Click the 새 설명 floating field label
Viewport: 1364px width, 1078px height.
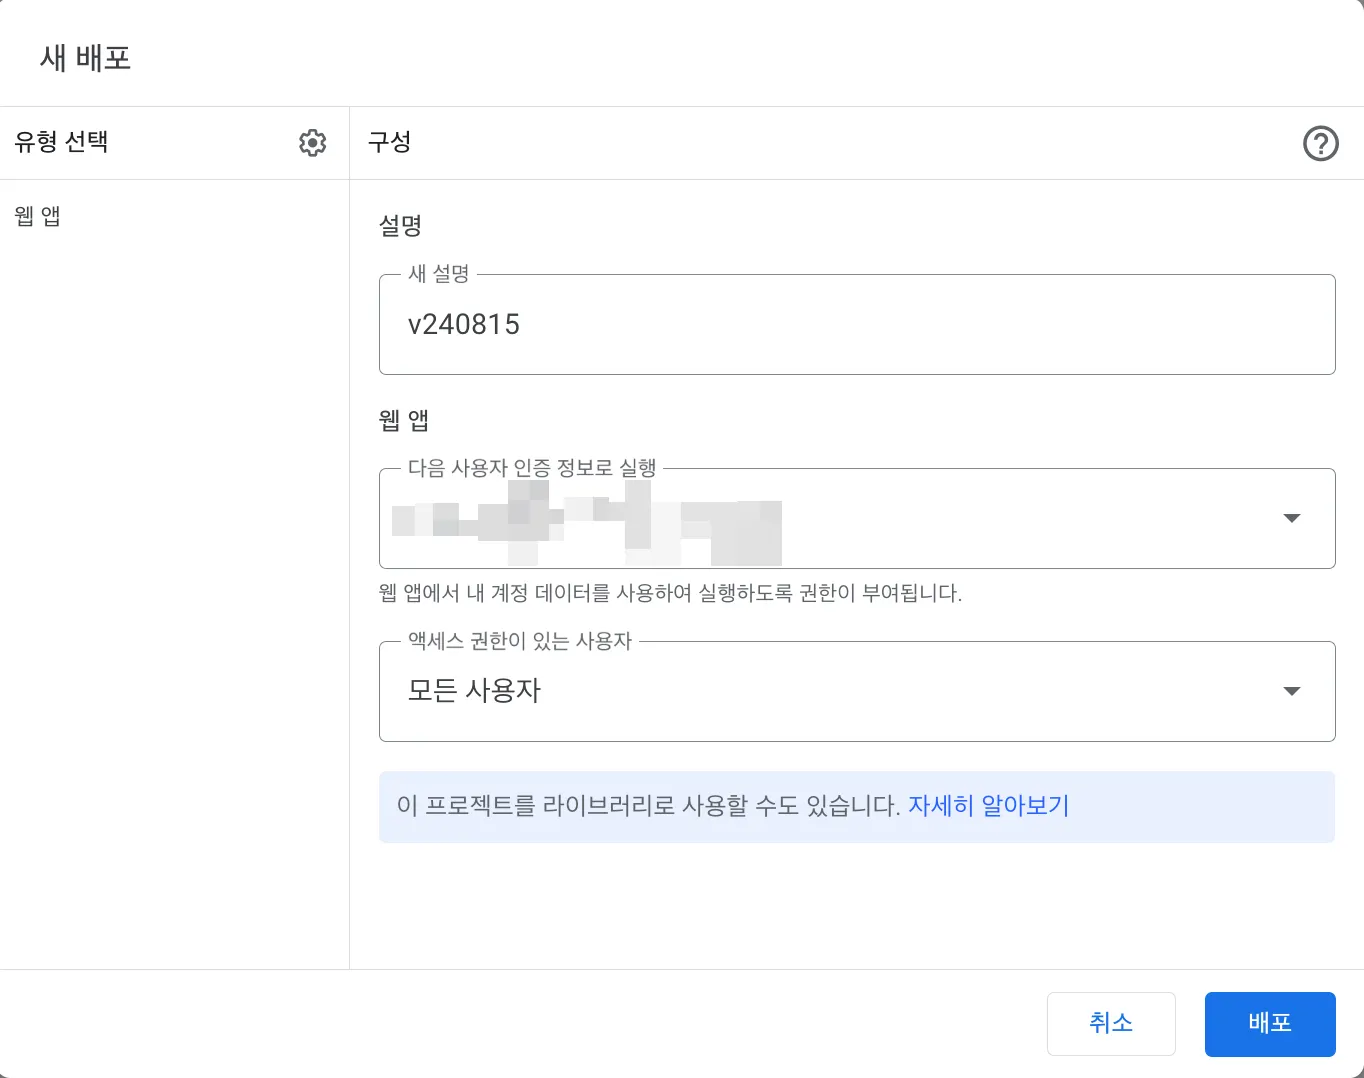(439, 274)
